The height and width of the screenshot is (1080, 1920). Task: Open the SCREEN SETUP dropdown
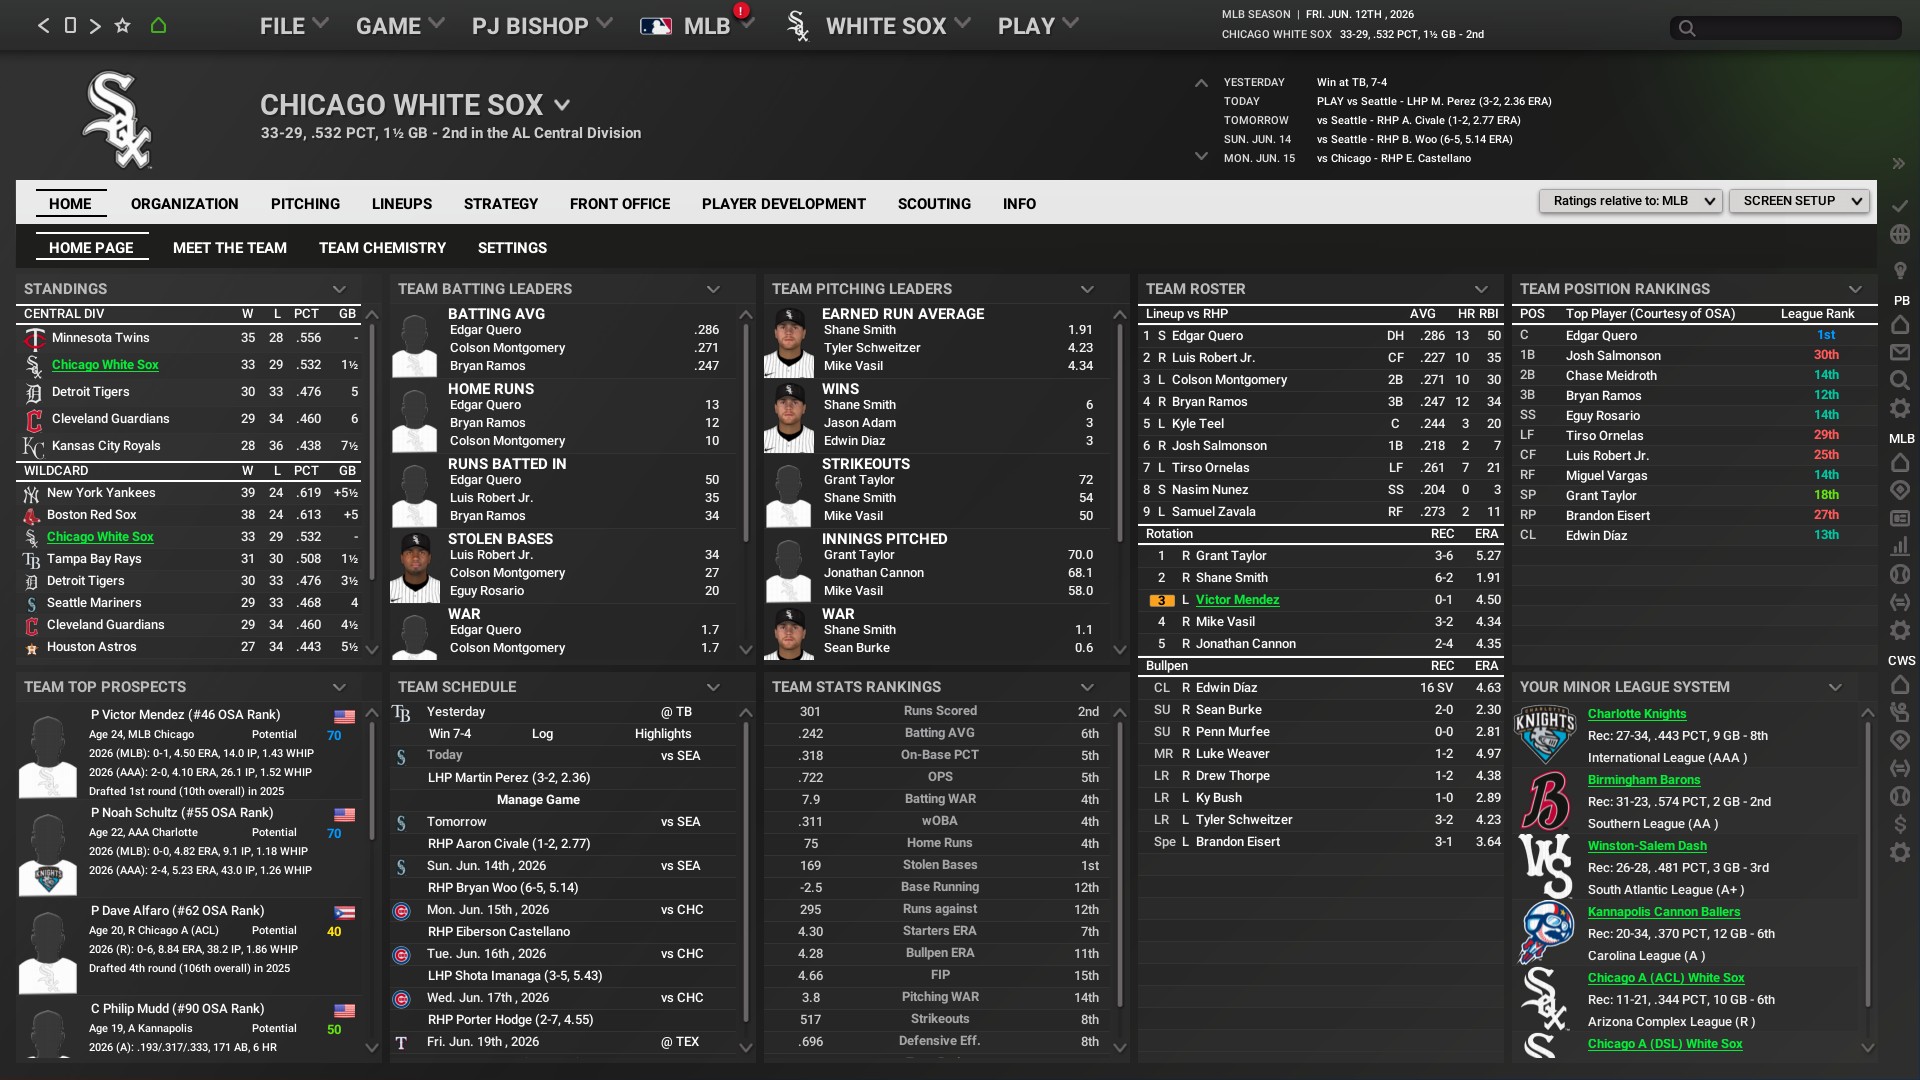coord(1799,201)
